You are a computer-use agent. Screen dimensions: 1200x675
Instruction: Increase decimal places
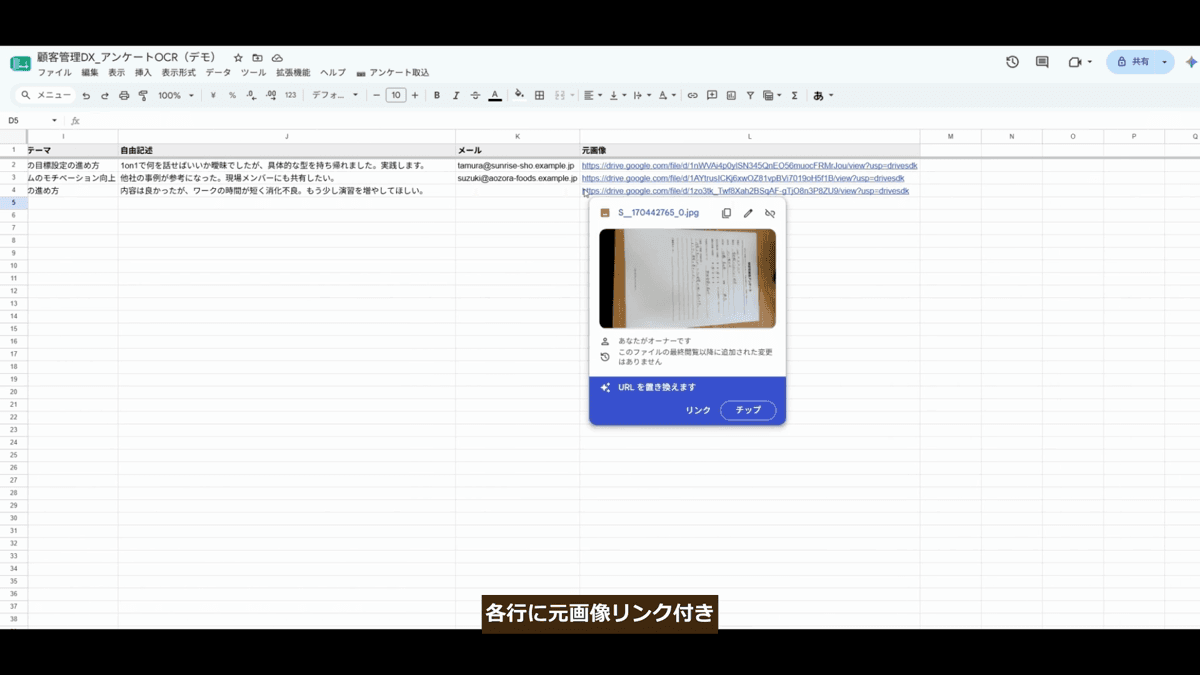pos(271,96)
